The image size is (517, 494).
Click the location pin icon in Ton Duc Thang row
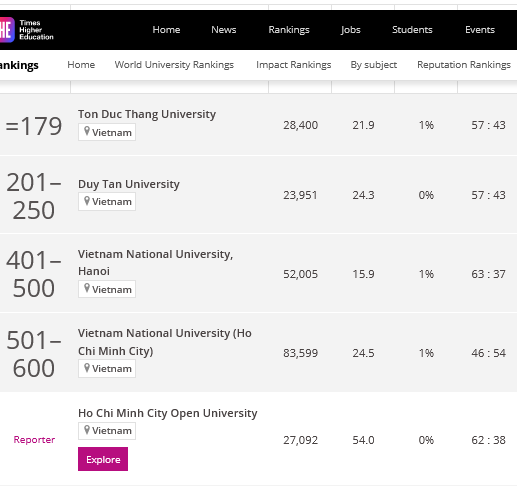[87, 131]
